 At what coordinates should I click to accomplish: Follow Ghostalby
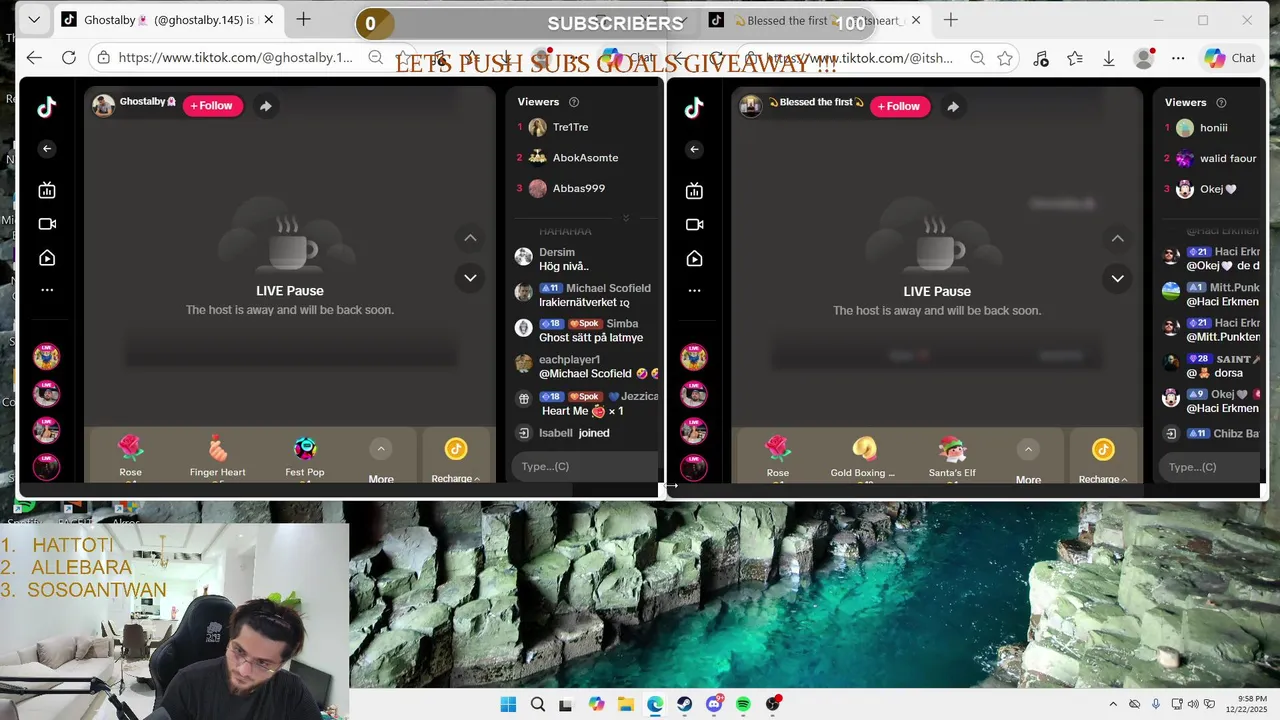(x=212, y=106)
